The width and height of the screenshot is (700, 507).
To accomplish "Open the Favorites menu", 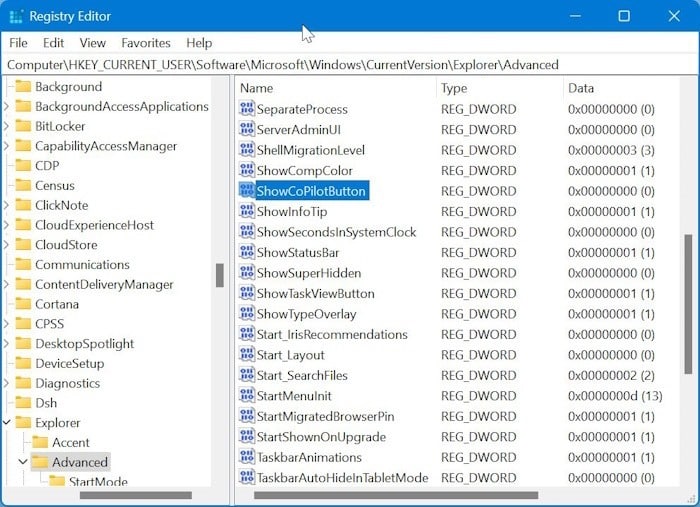I will point(146,43).
